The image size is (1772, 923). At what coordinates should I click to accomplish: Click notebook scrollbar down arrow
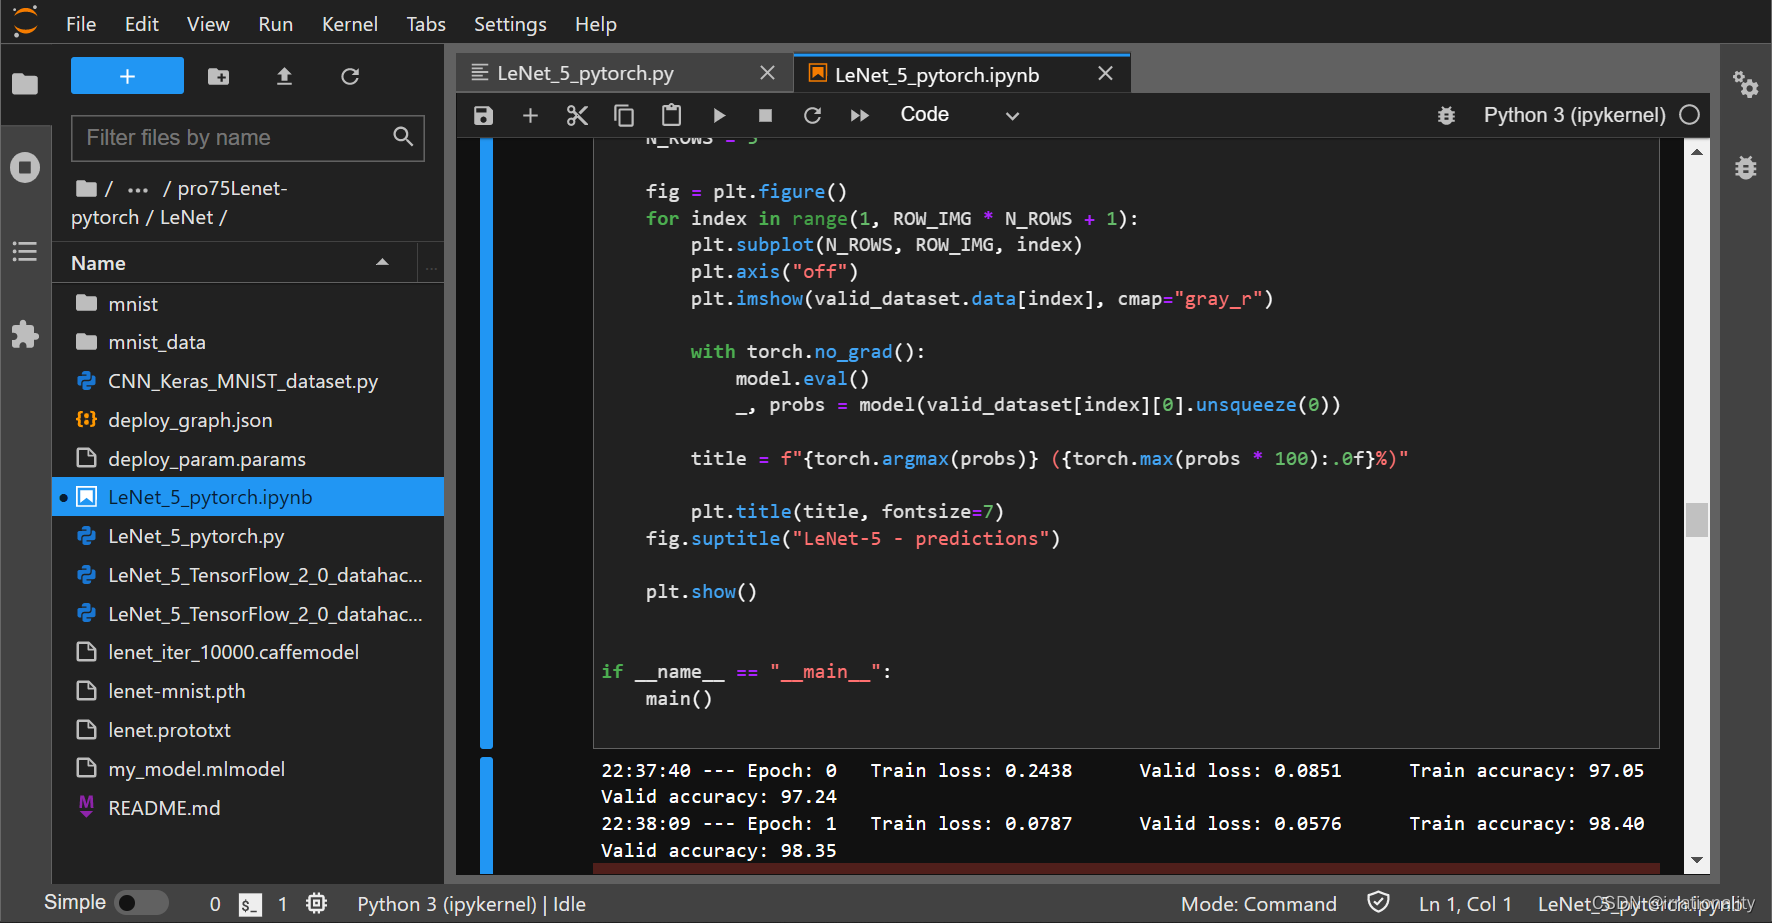[x=1697, y=860]
